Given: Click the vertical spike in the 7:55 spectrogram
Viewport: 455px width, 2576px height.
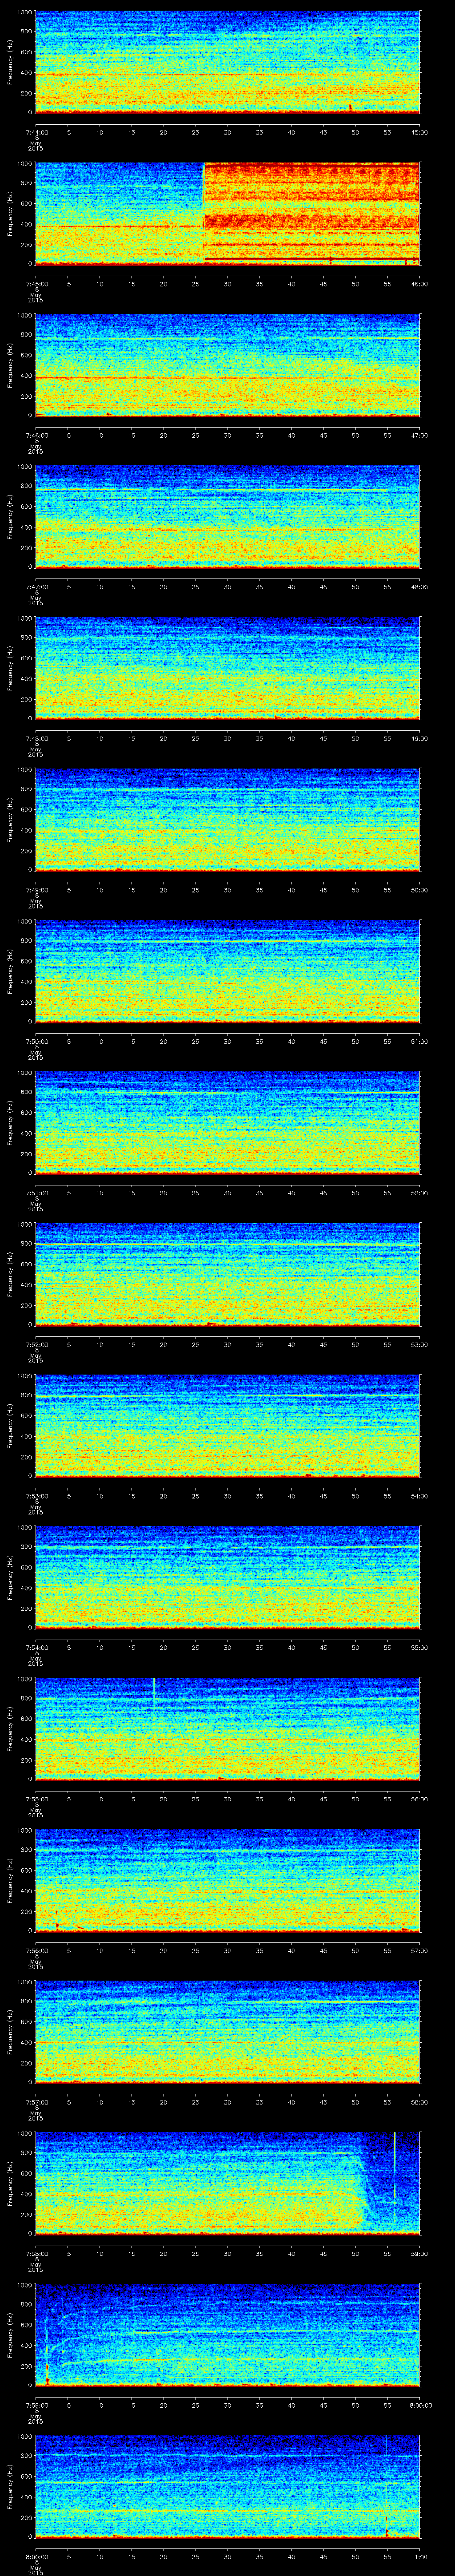Looking at the screenshot, I should [154, 1690].
